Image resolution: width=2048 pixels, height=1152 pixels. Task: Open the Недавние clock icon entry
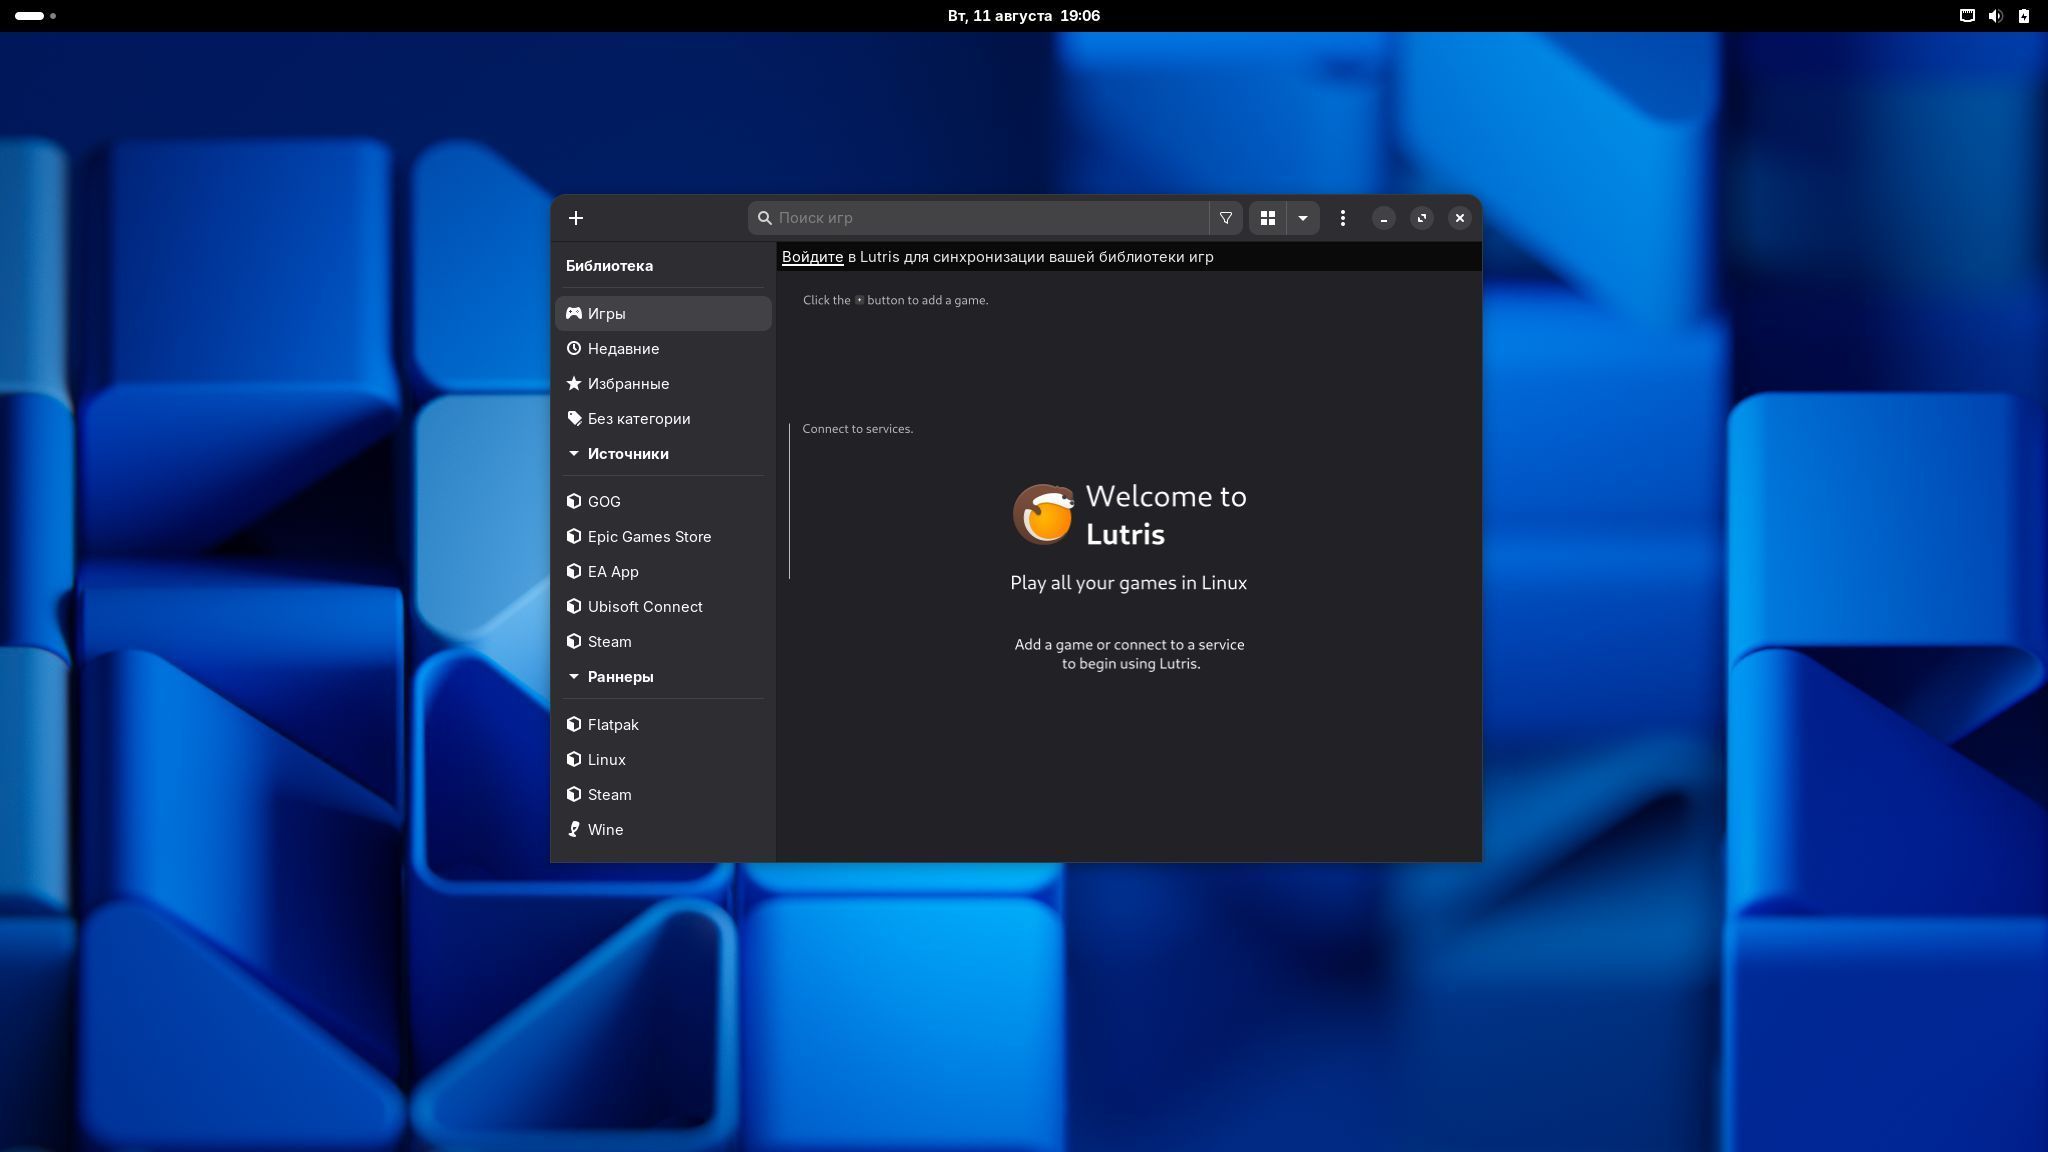pos(574,348)
